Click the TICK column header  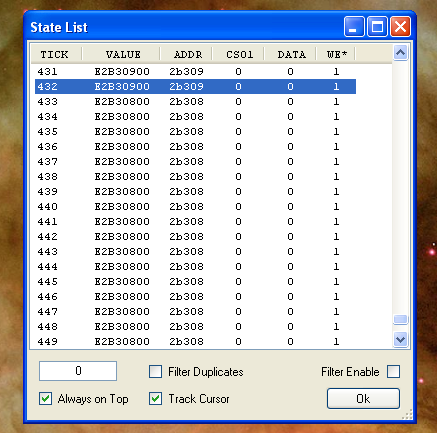coord(56,54)
